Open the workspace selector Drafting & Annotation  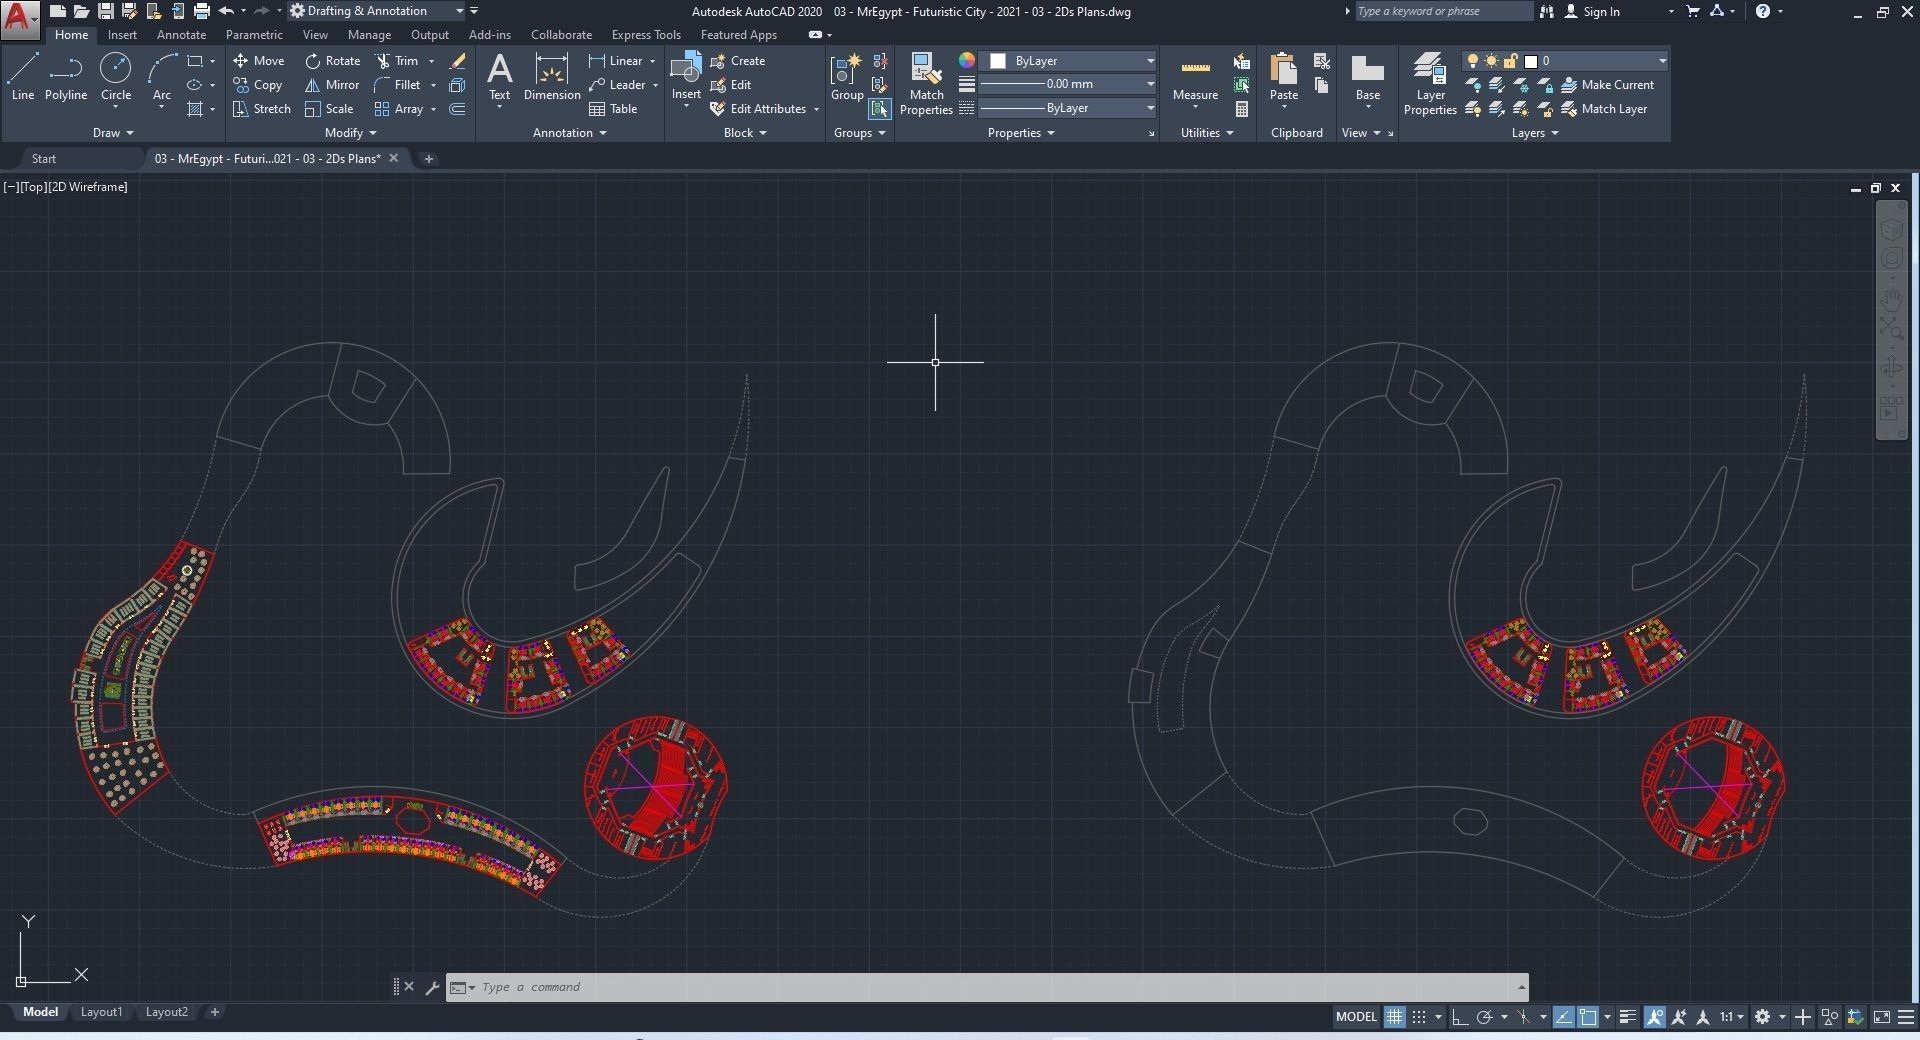coord(377,11)
